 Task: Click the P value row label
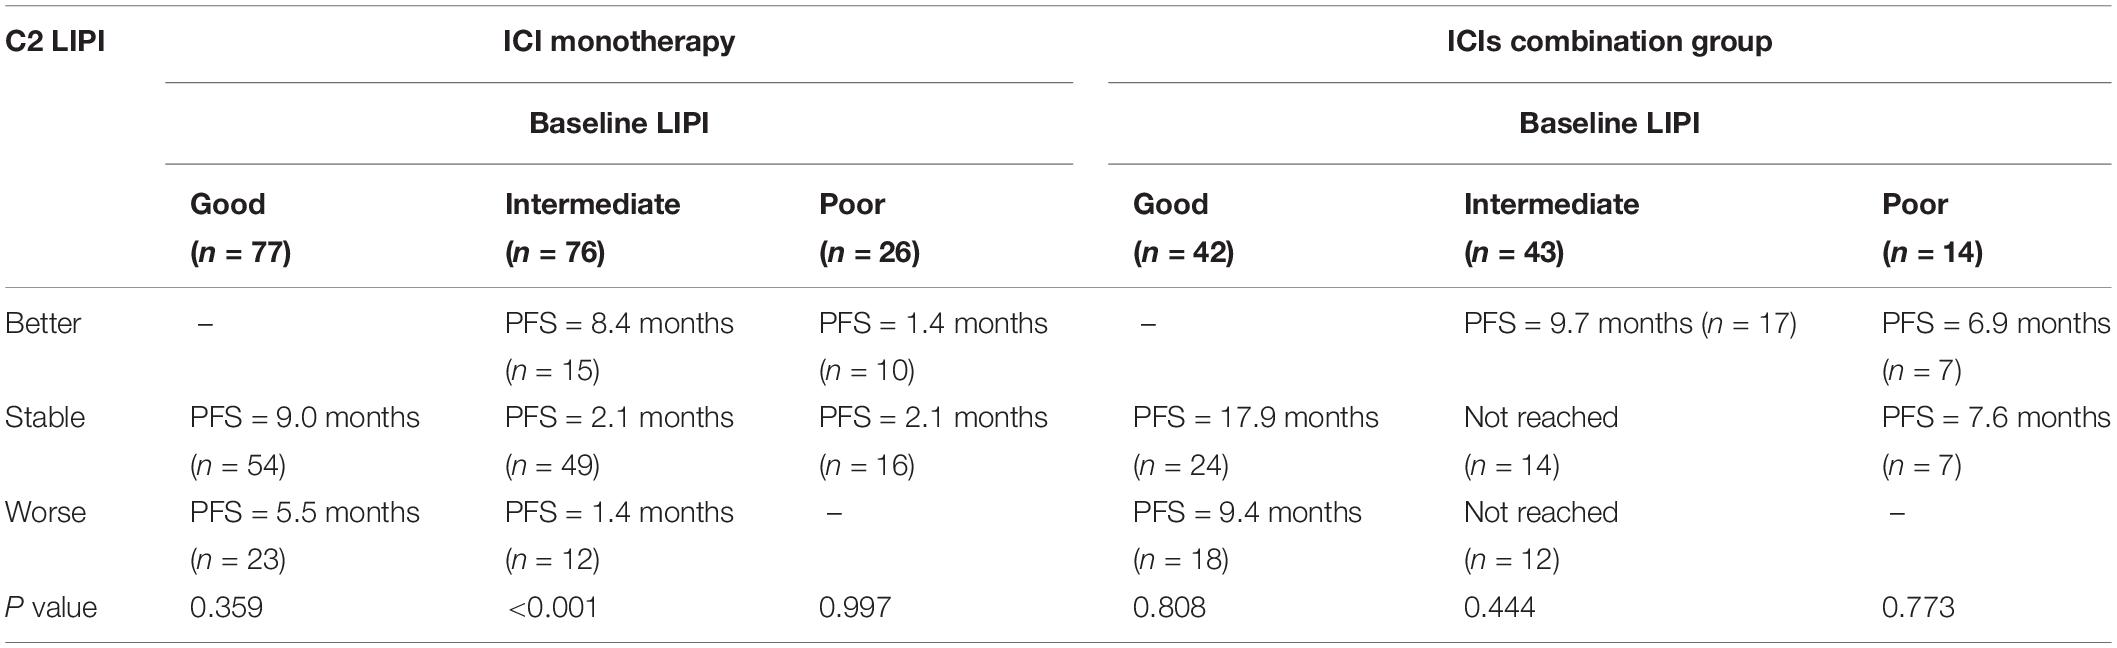51,607
